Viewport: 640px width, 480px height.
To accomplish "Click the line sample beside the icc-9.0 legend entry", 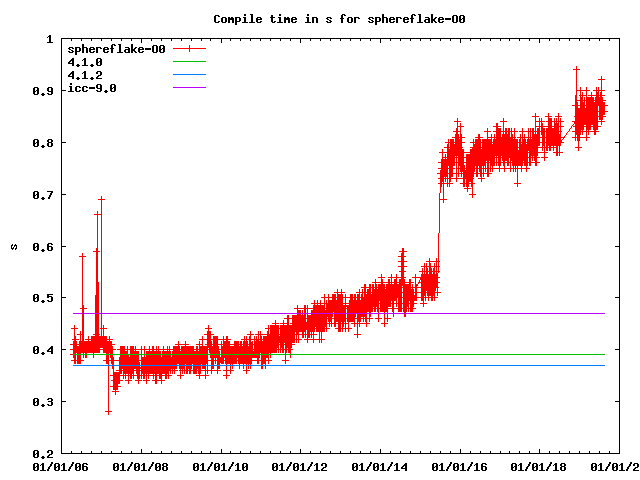I will tap(189, 88).
